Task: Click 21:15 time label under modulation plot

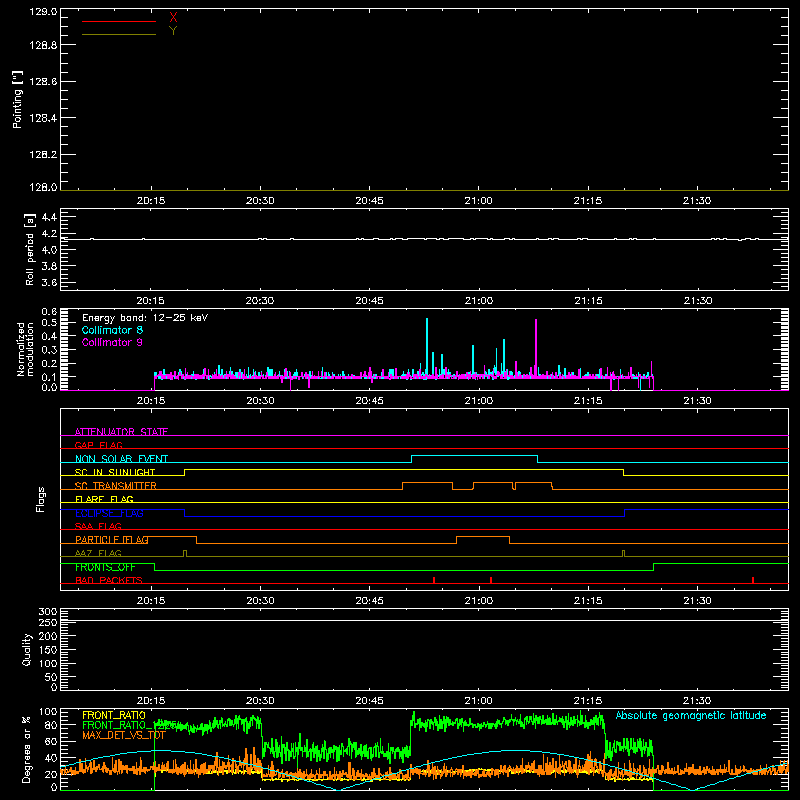Action: 588,401
